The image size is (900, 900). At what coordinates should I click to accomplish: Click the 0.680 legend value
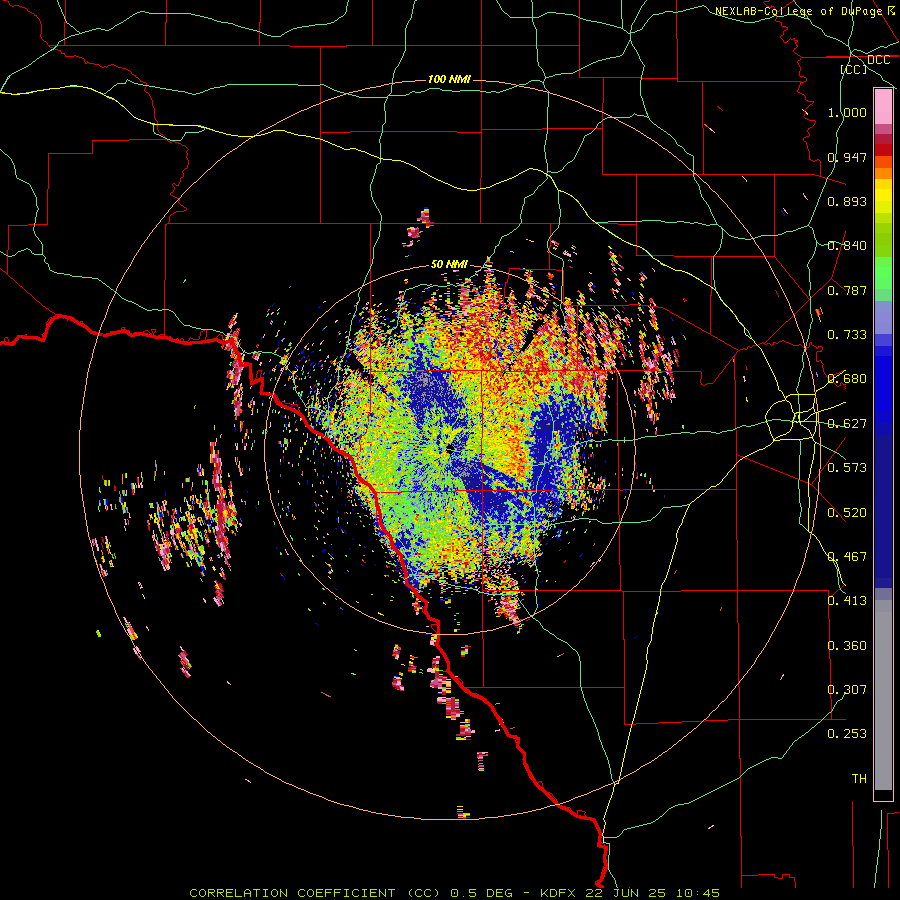847,379
